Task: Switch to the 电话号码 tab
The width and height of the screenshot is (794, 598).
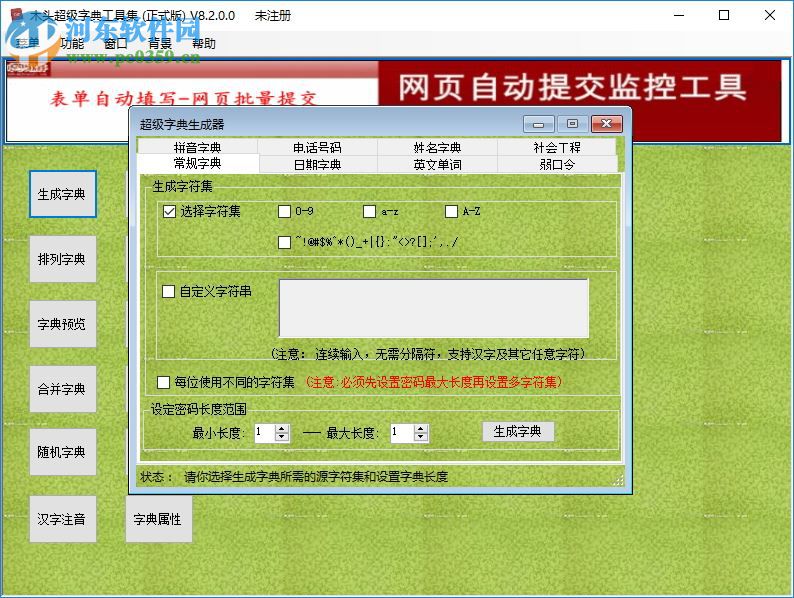Action: pyautogui.click(x=317, y=147)
